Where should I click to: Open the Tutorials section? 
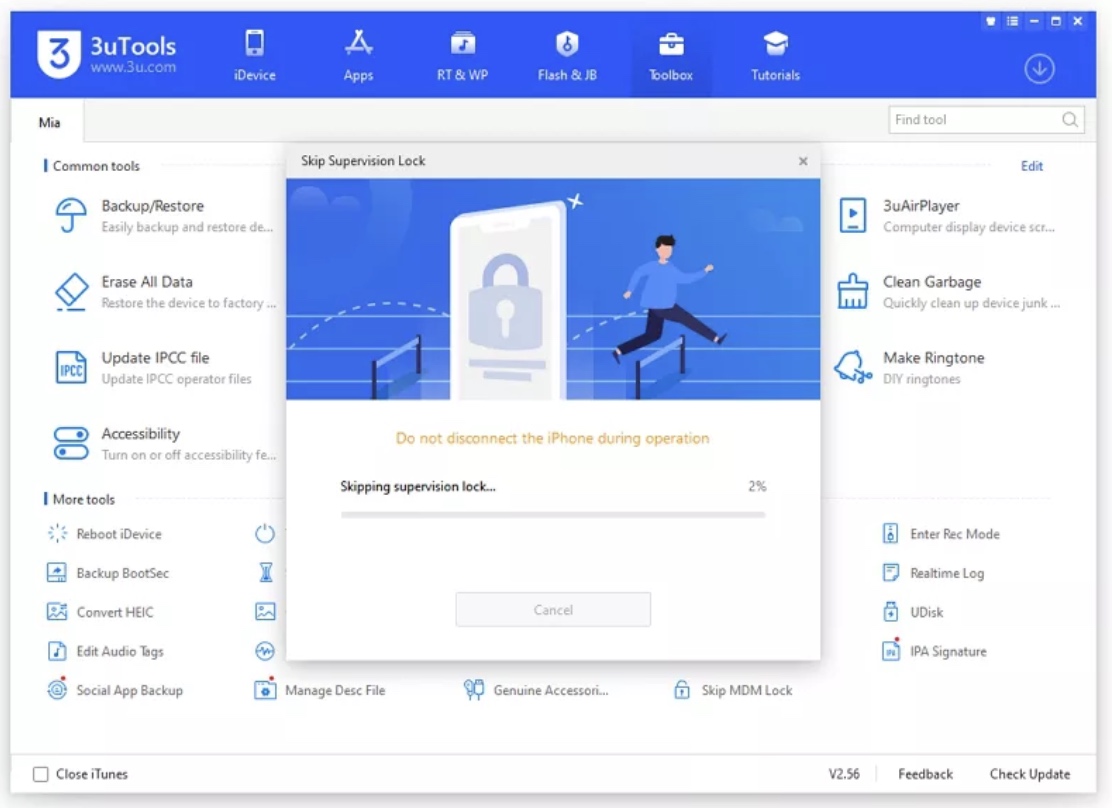coord(775,55)
